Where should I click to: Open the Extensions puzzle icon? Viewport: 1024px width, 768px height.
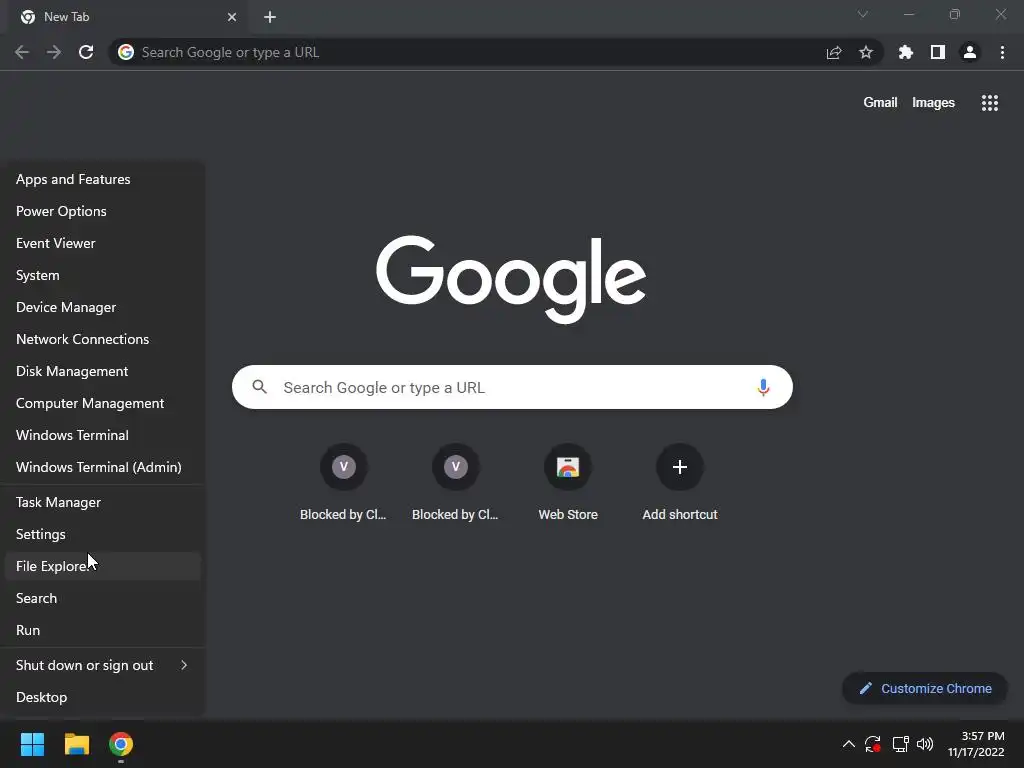tap(906, 52)
